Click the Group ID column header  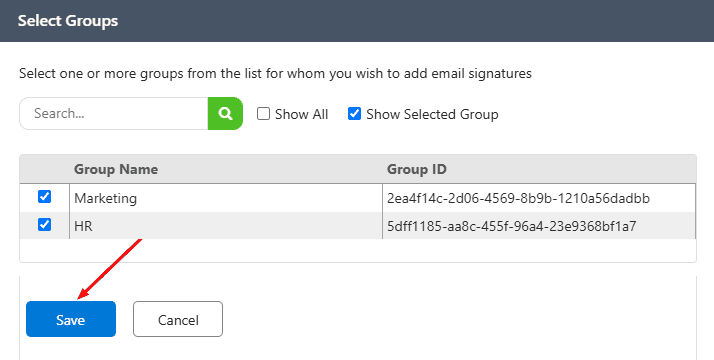point(417,169)
